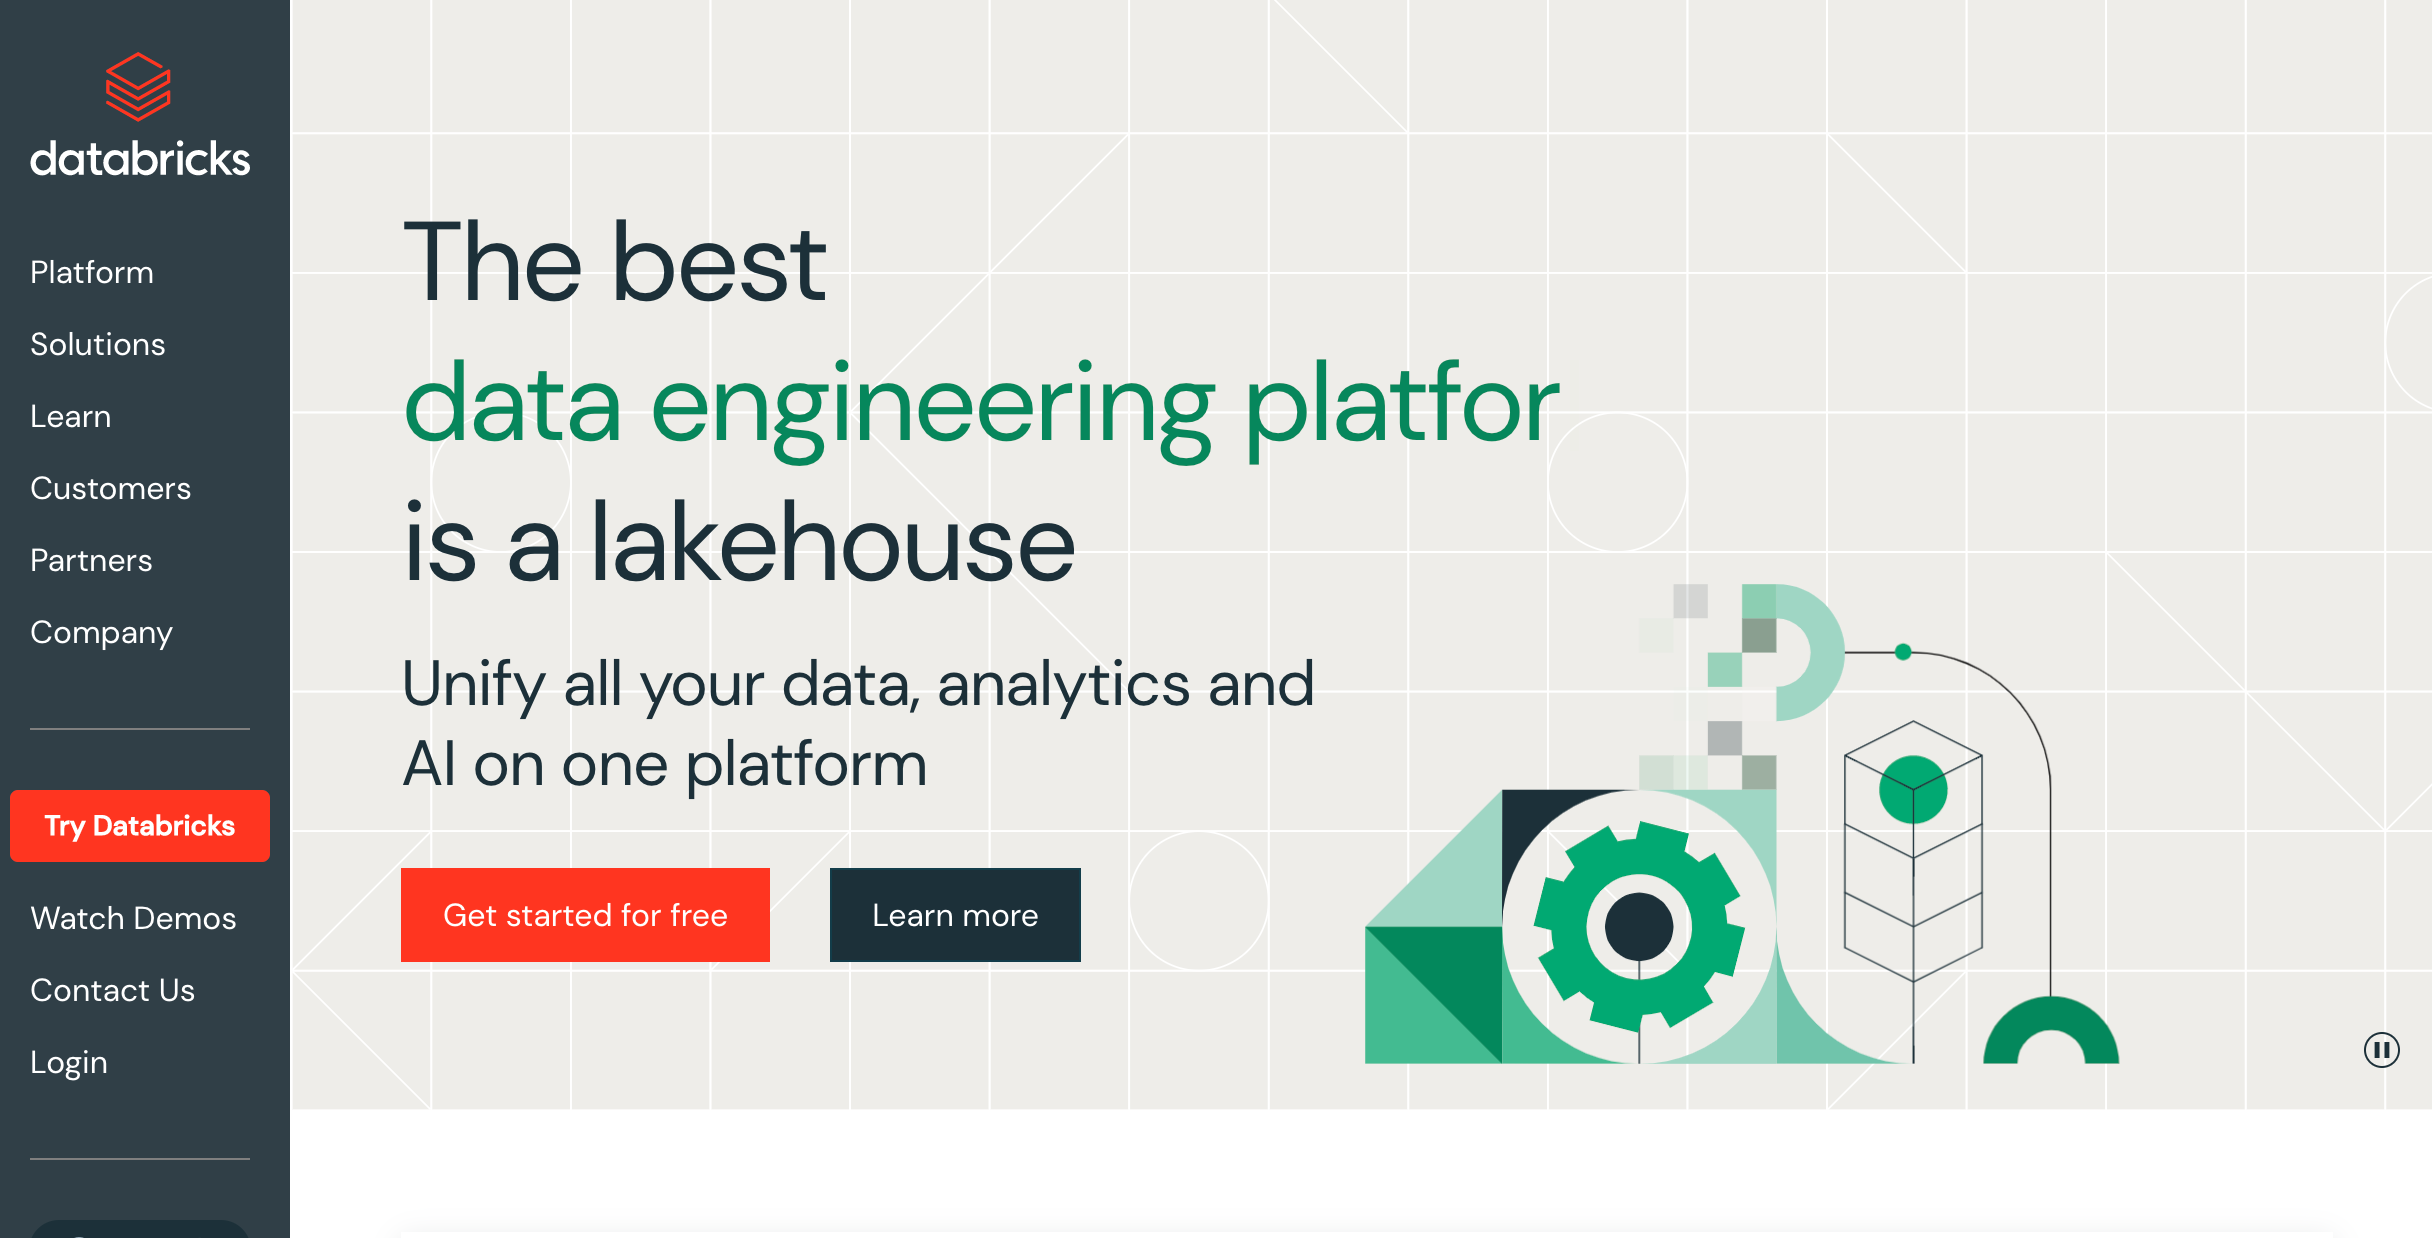Open the Company menu item
The height and width of the screenshot is (1238, 2432).
point(101,632)
